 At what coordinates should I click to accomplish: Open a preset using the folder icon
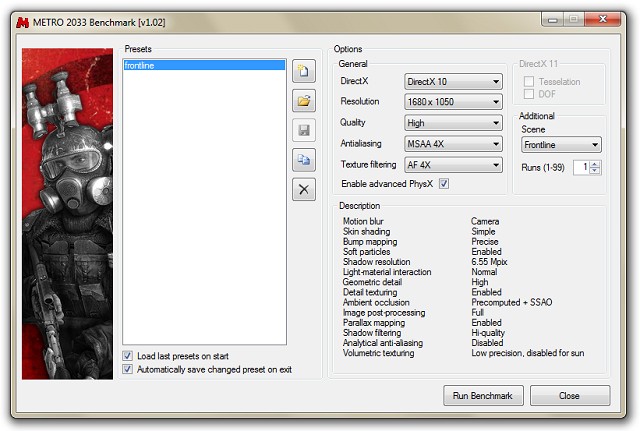304,101
